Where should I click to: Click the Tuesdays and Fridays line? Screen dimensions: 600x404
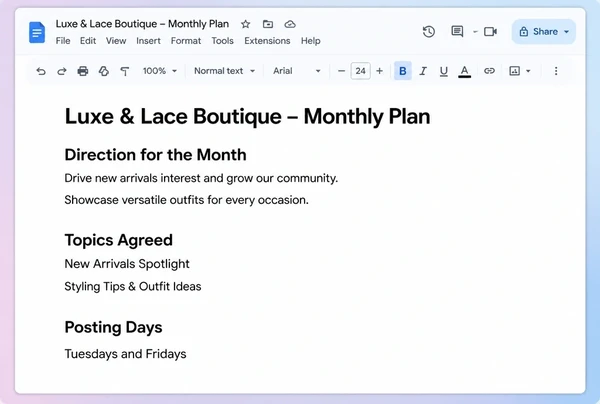coord(126,354)
